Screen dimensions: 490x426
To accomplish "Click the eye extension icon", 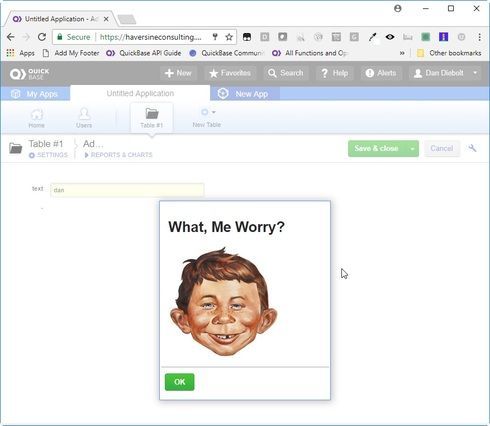I will (390, 37).
